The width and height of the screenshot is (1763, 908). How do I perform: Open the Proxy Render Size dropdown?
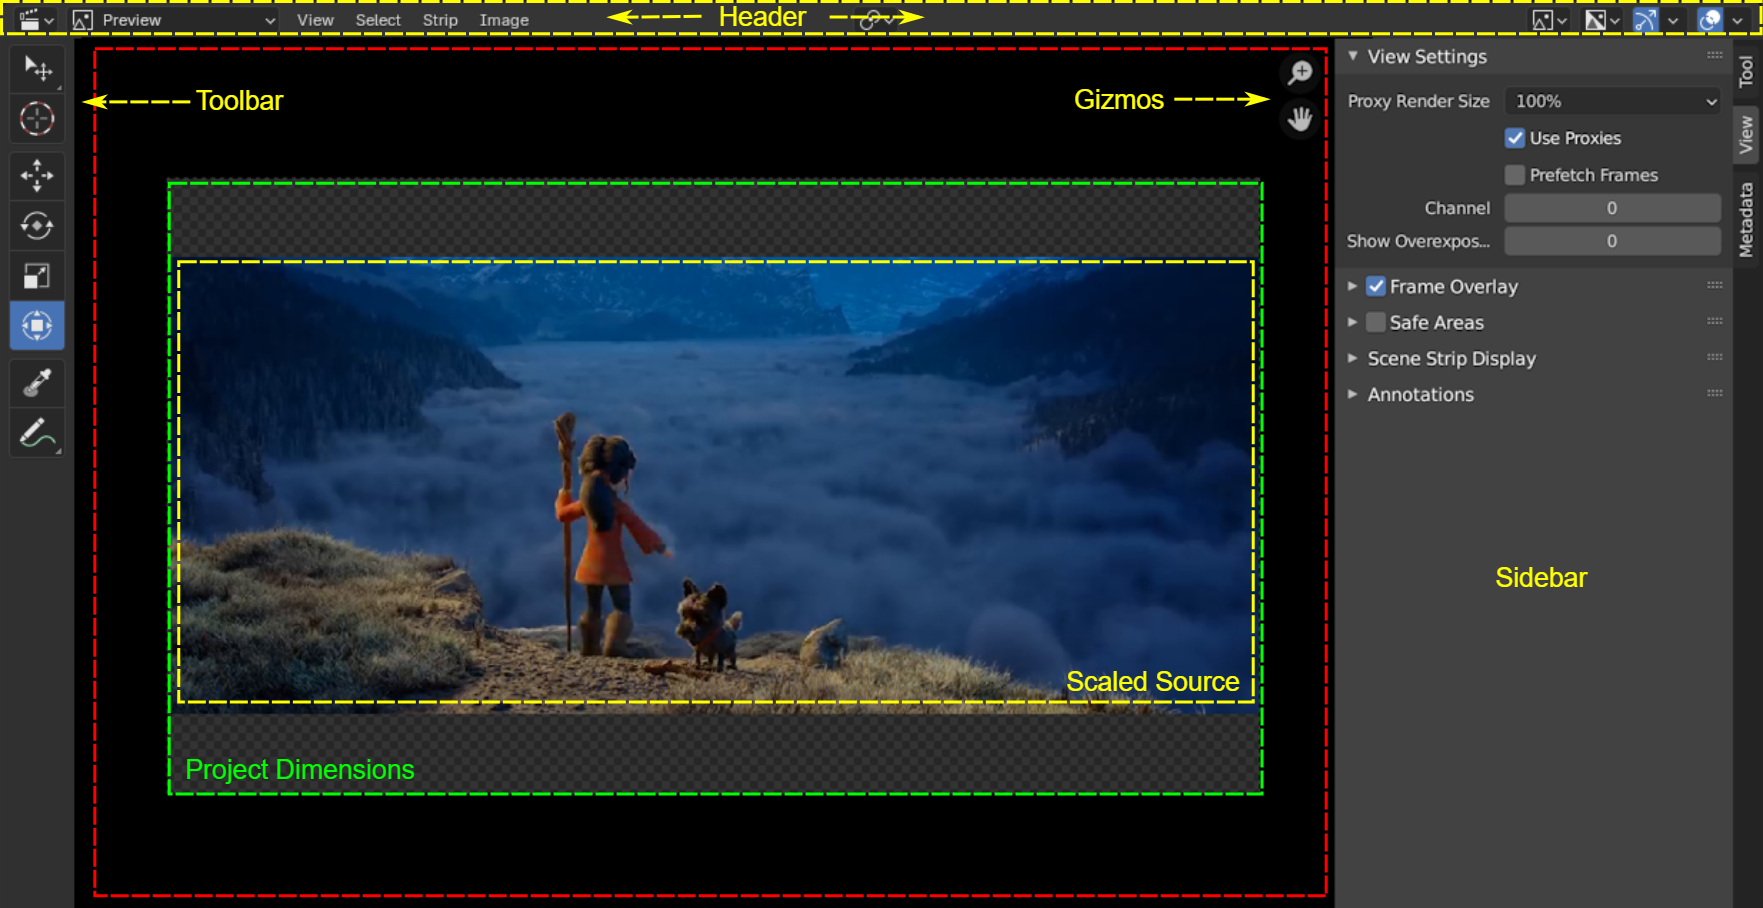(1612, 101)
